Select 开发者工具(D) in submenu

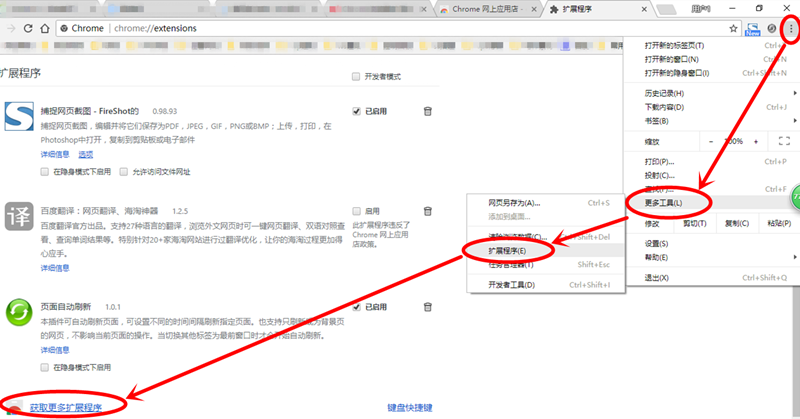coord(546,285)
